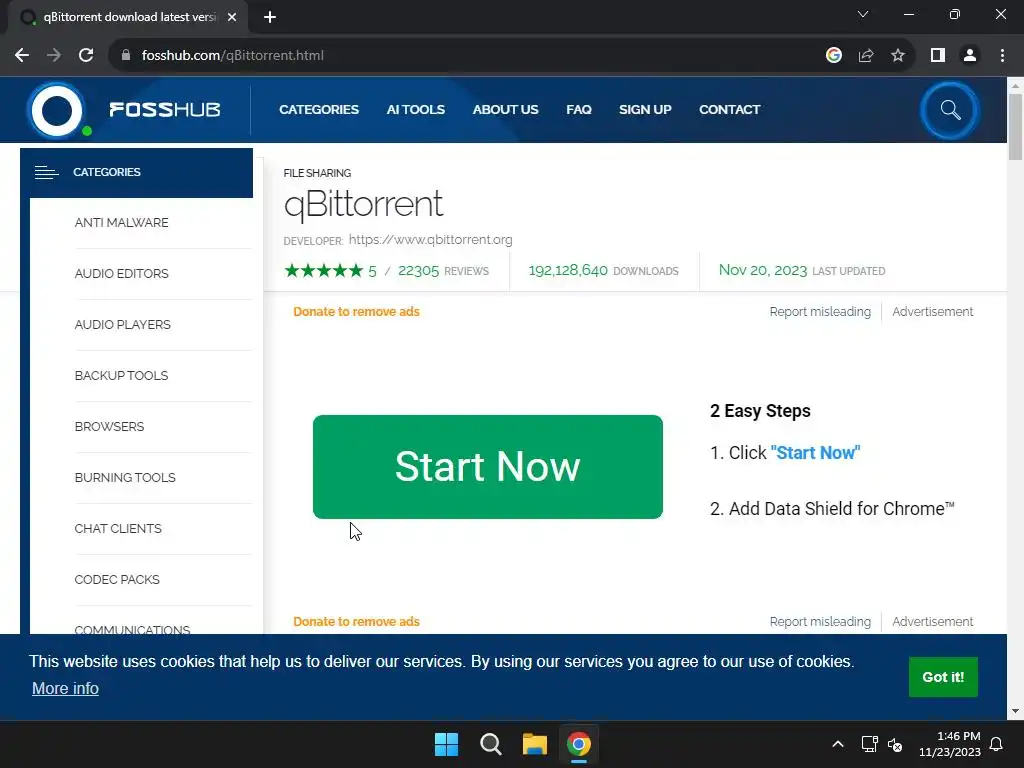Click the Chrome forward arrow

(x=54, y=56)
